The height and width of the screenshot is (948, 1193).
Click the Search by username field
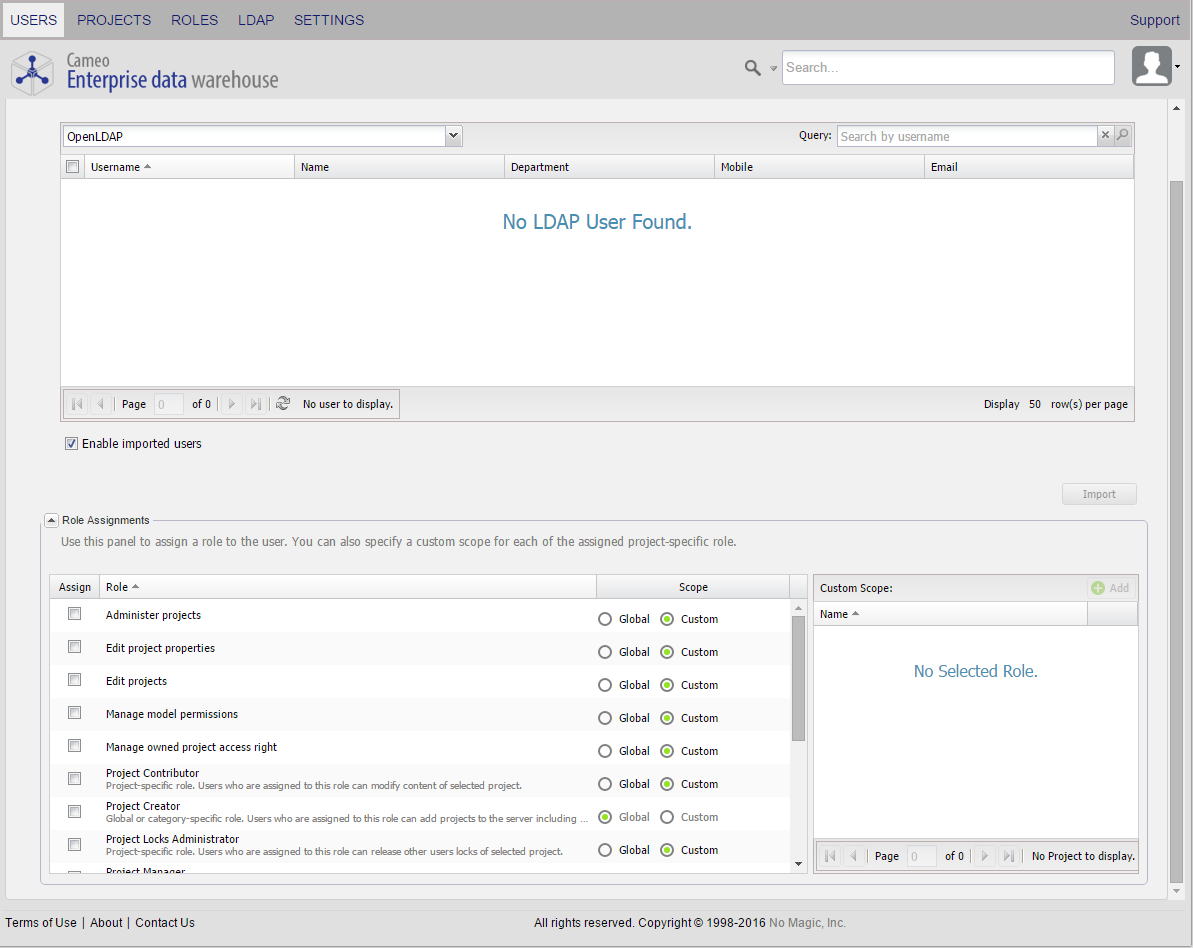pyautogui.click(x=966, y=136)
